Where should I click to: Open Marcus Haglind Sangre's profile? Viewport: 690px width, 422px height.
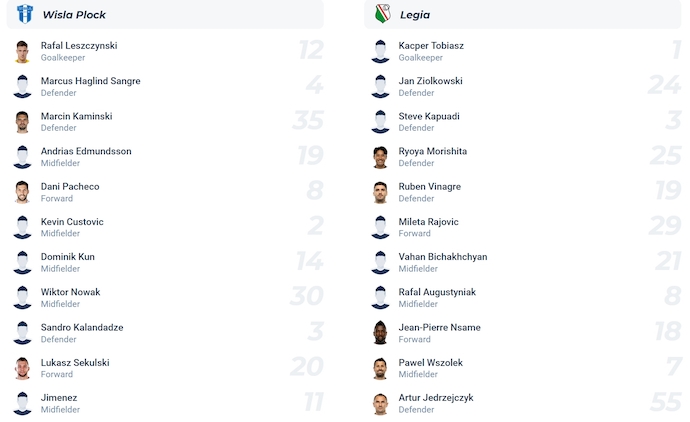point(90,81)
